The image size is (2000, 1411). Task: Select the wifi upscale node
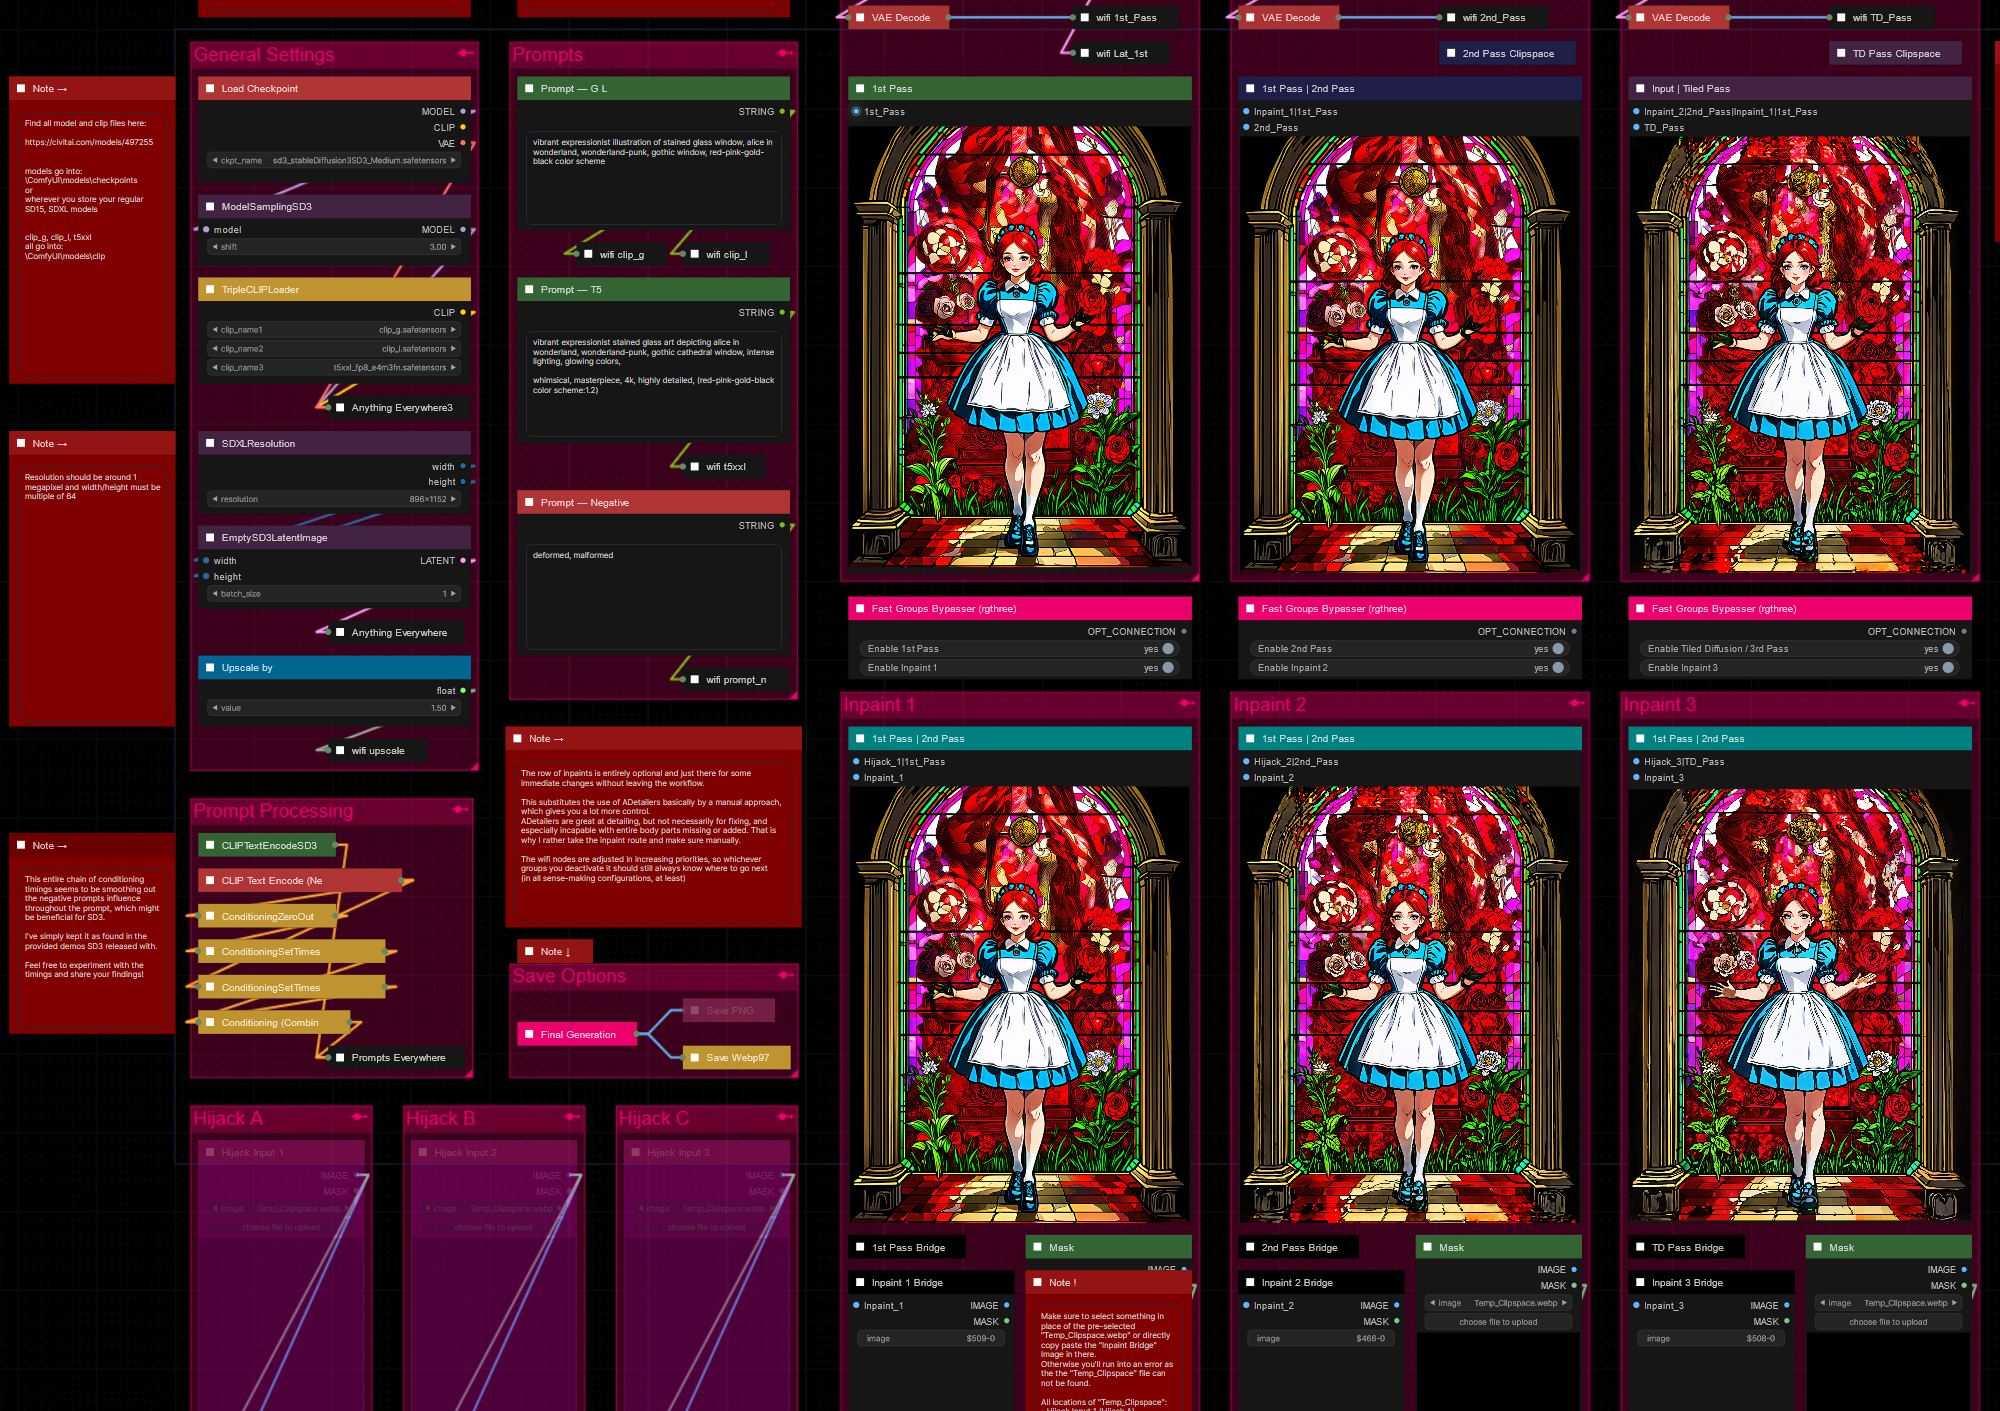(x=378, y=751)
